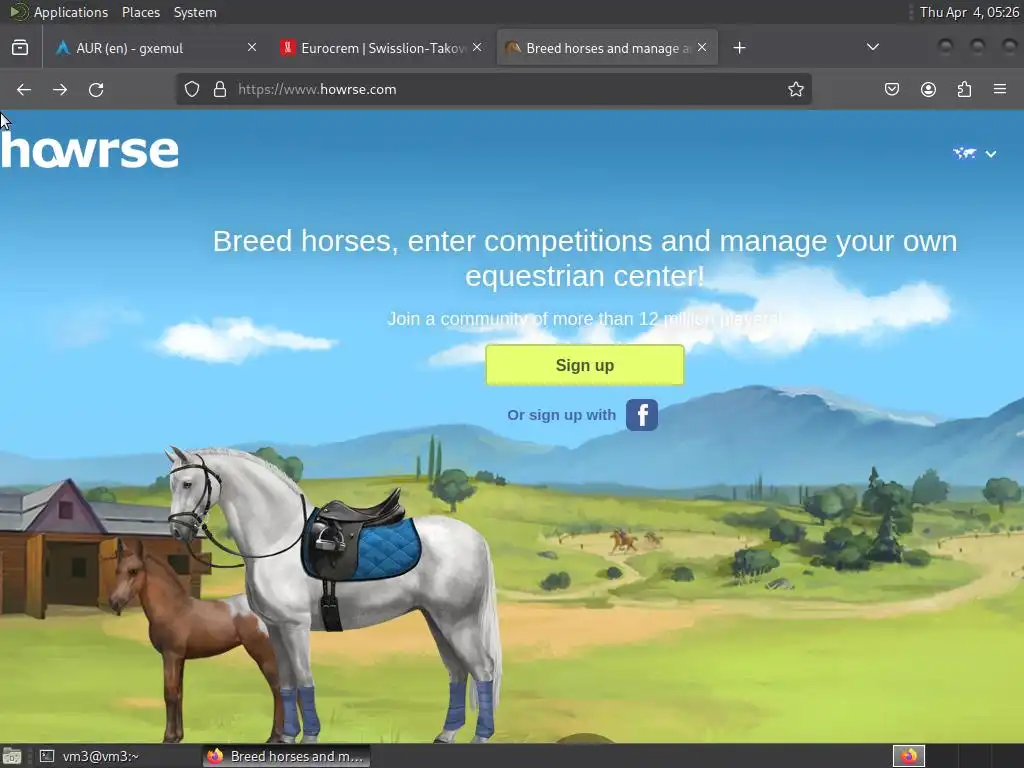Click the forward navigation arrow
This screenshot has width=1024, height=768.
(60, 89)
